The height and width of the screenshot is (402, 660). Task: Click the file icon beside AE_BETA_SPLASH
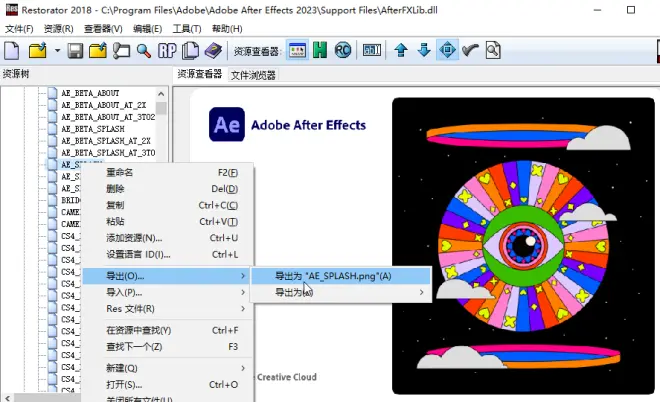52,129
